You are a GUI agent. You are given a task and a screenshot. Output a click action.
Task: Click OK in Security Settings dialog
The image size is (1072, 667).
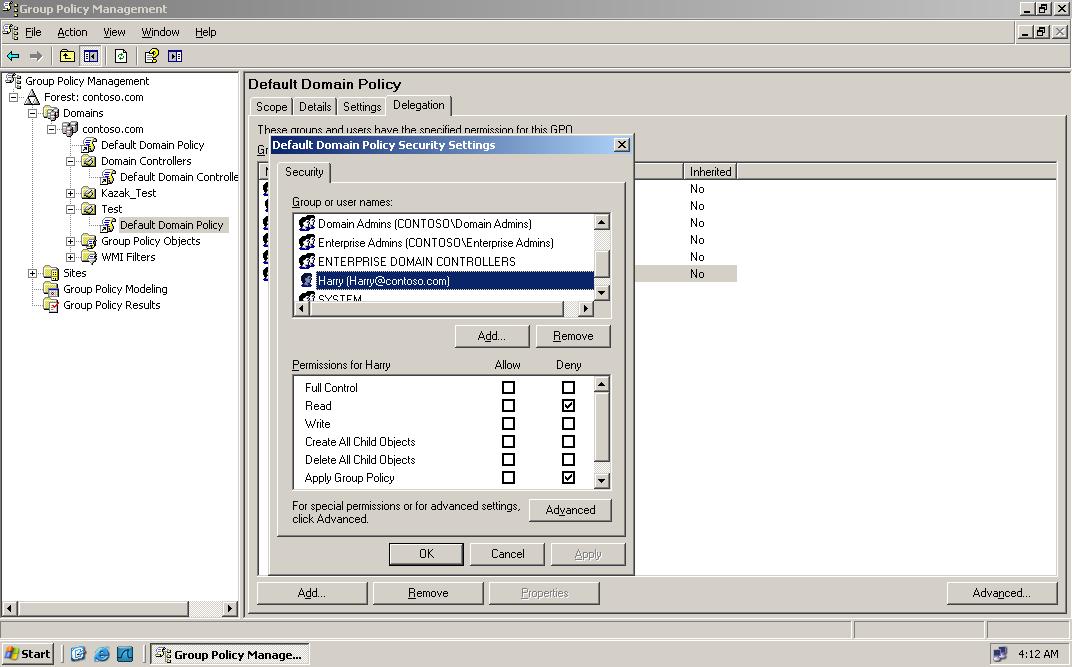pos(426,554)
